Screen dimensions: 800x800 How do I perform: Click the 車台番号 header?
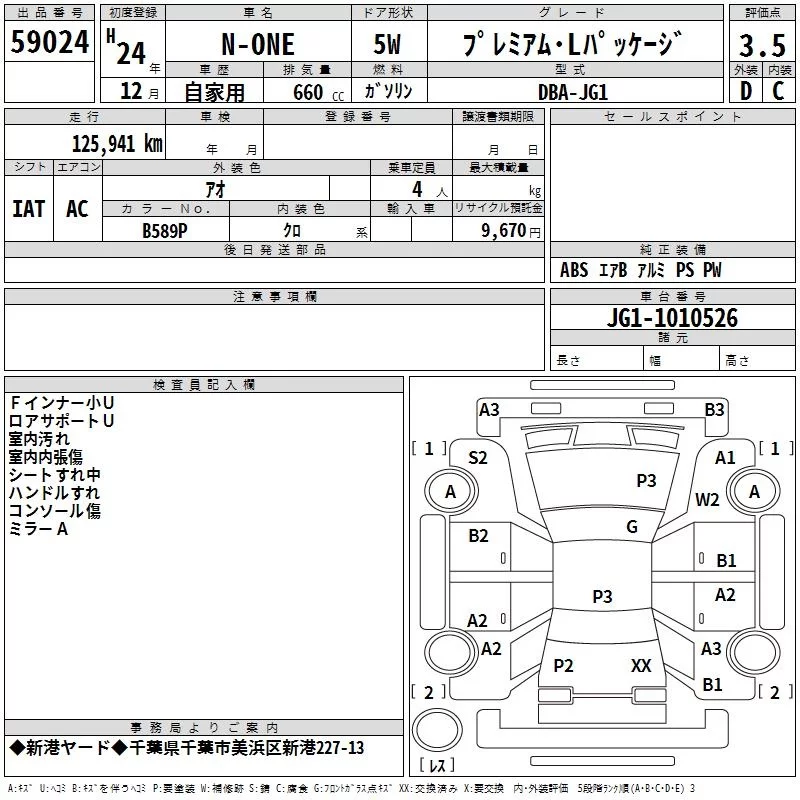(672, 296)
